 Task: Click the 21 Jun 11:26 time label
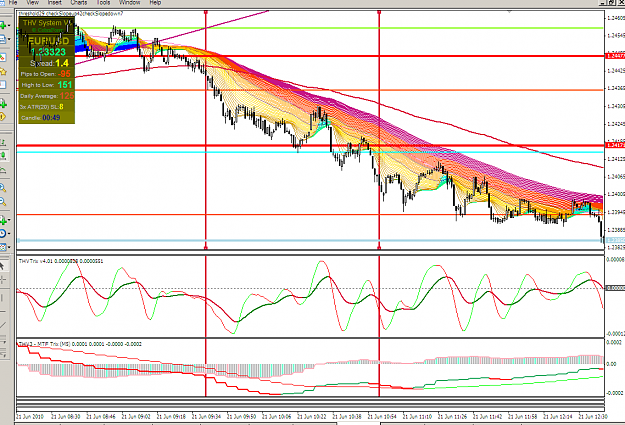coord(452,417)
